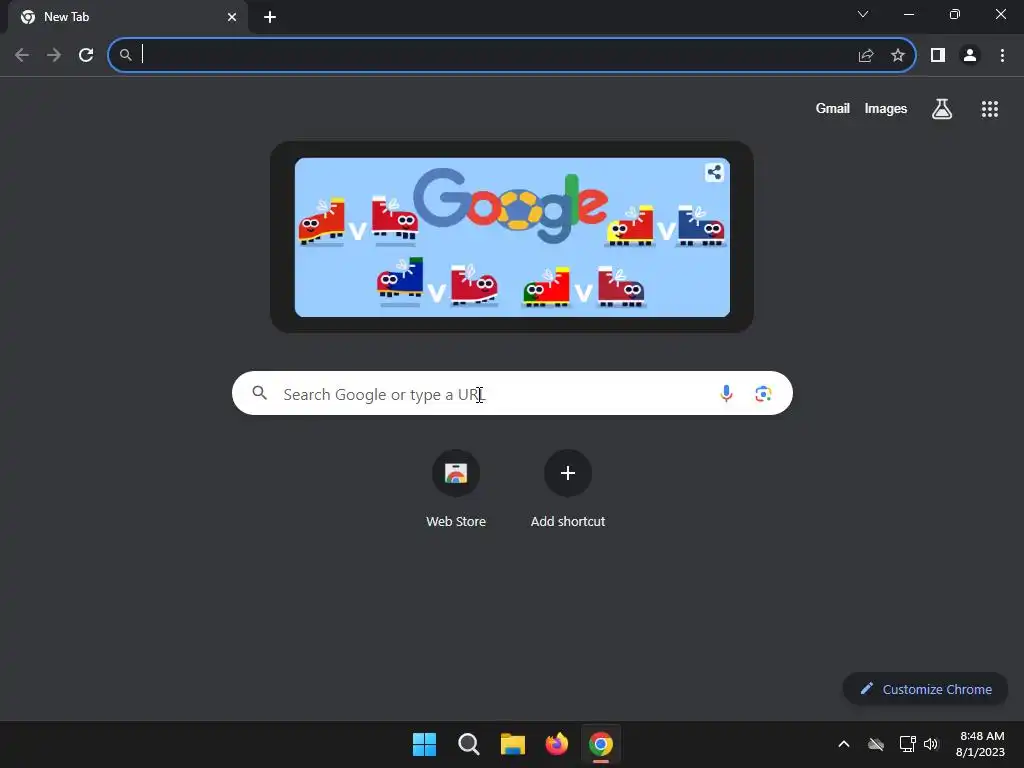The height and width of the screenshot is (768, 1024).
Task: Click the Chrome taskbar icon
Action: (601, 744)
